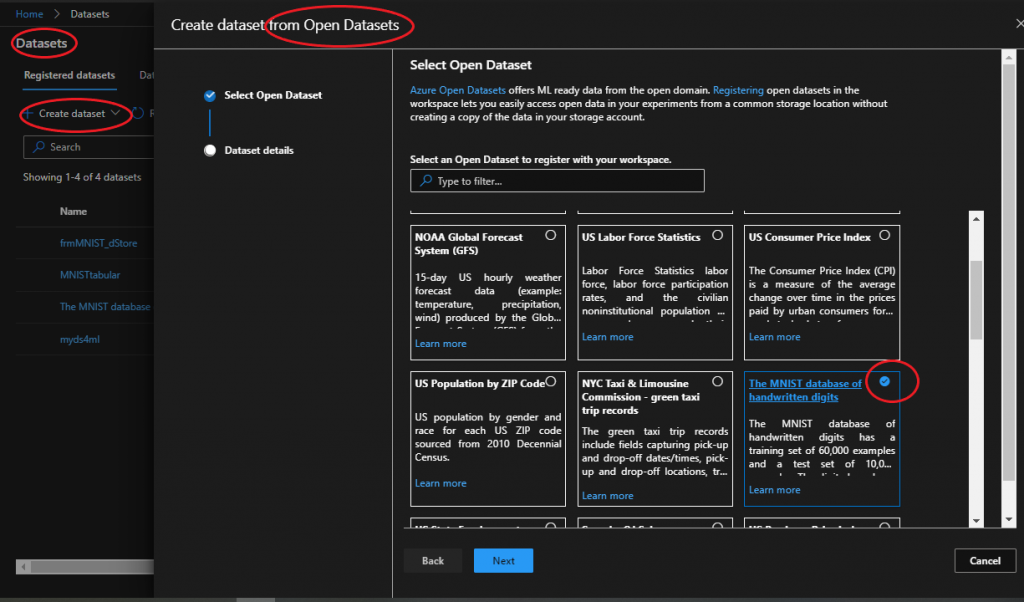
Task: Go to Home in the breadcrumb
Action: pyautogui.click(x=29, y=14)
